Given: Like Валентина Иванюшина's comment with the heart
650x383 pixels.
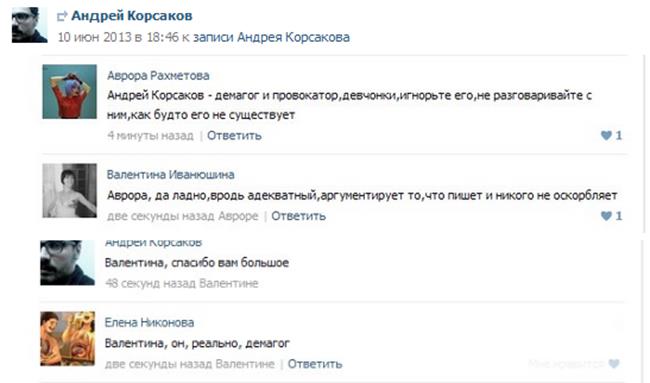Looking at the screenshot, I should [x=606, y=216].
